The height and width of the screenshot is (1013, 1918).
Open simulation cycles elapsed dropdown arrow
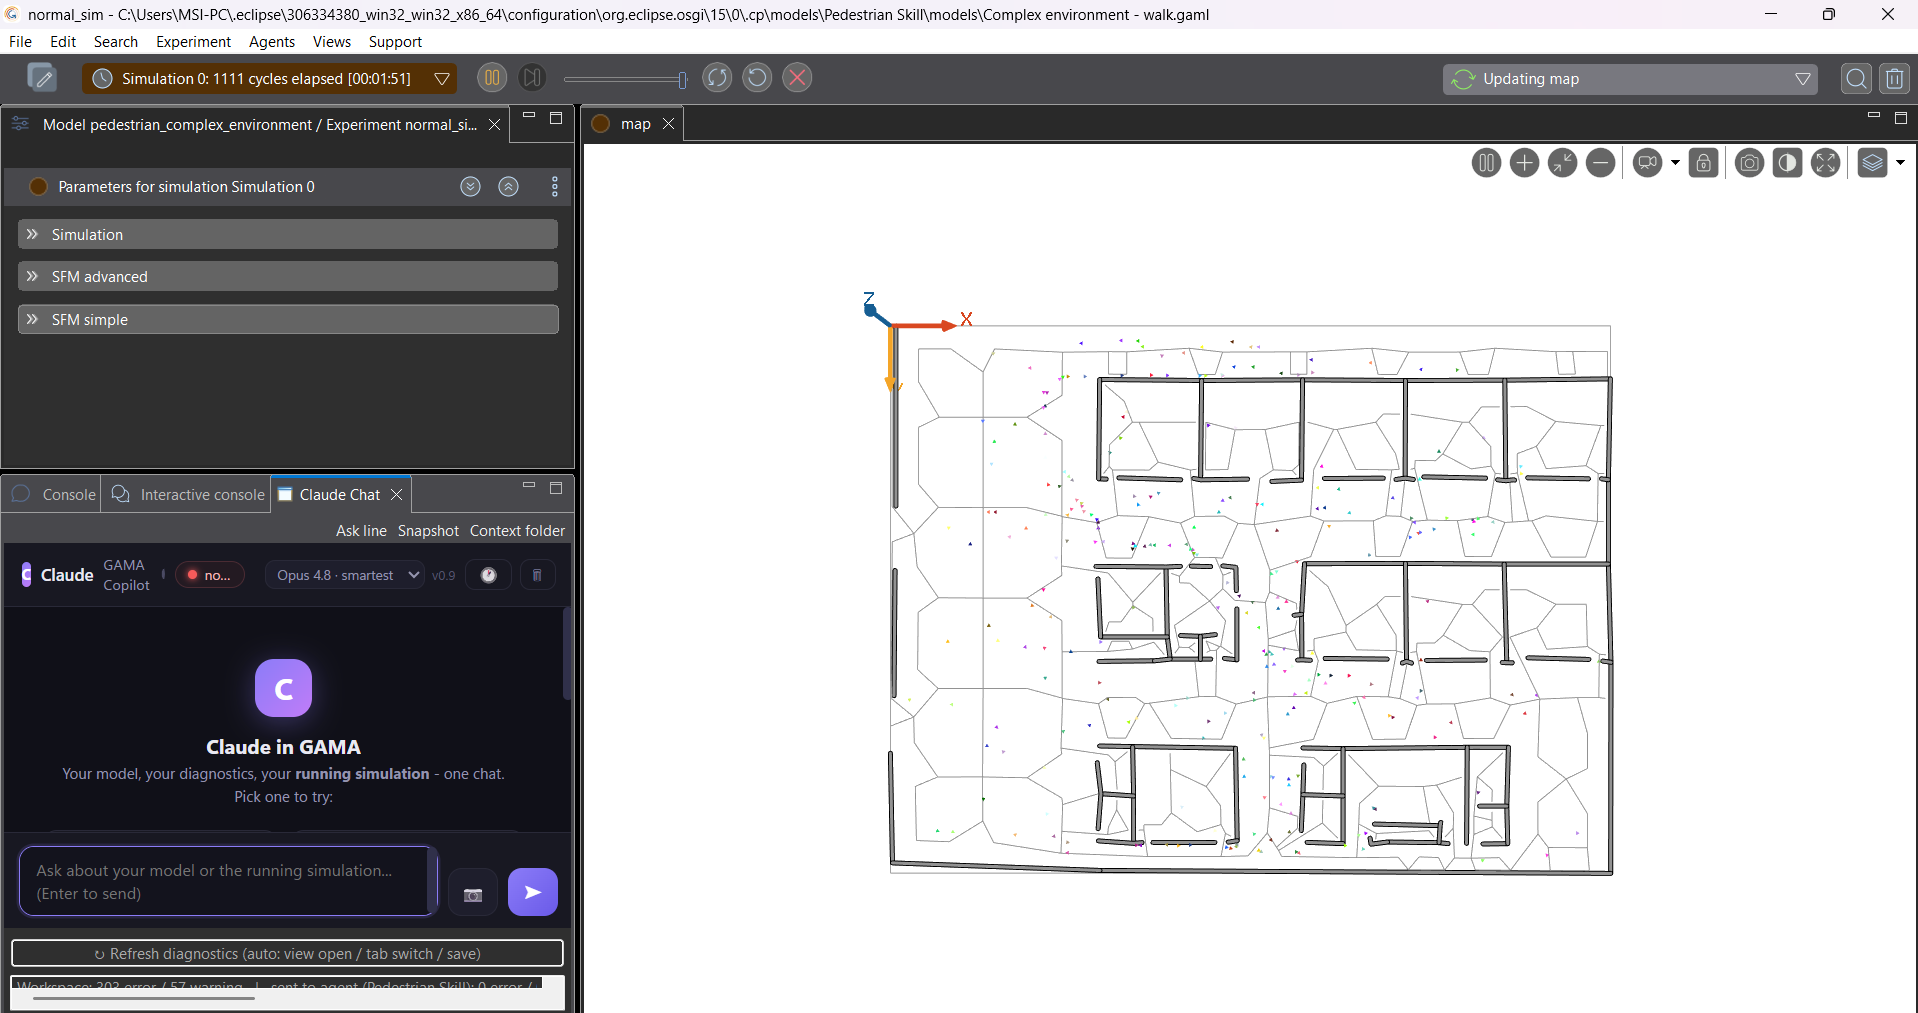[x=441, y=79]
